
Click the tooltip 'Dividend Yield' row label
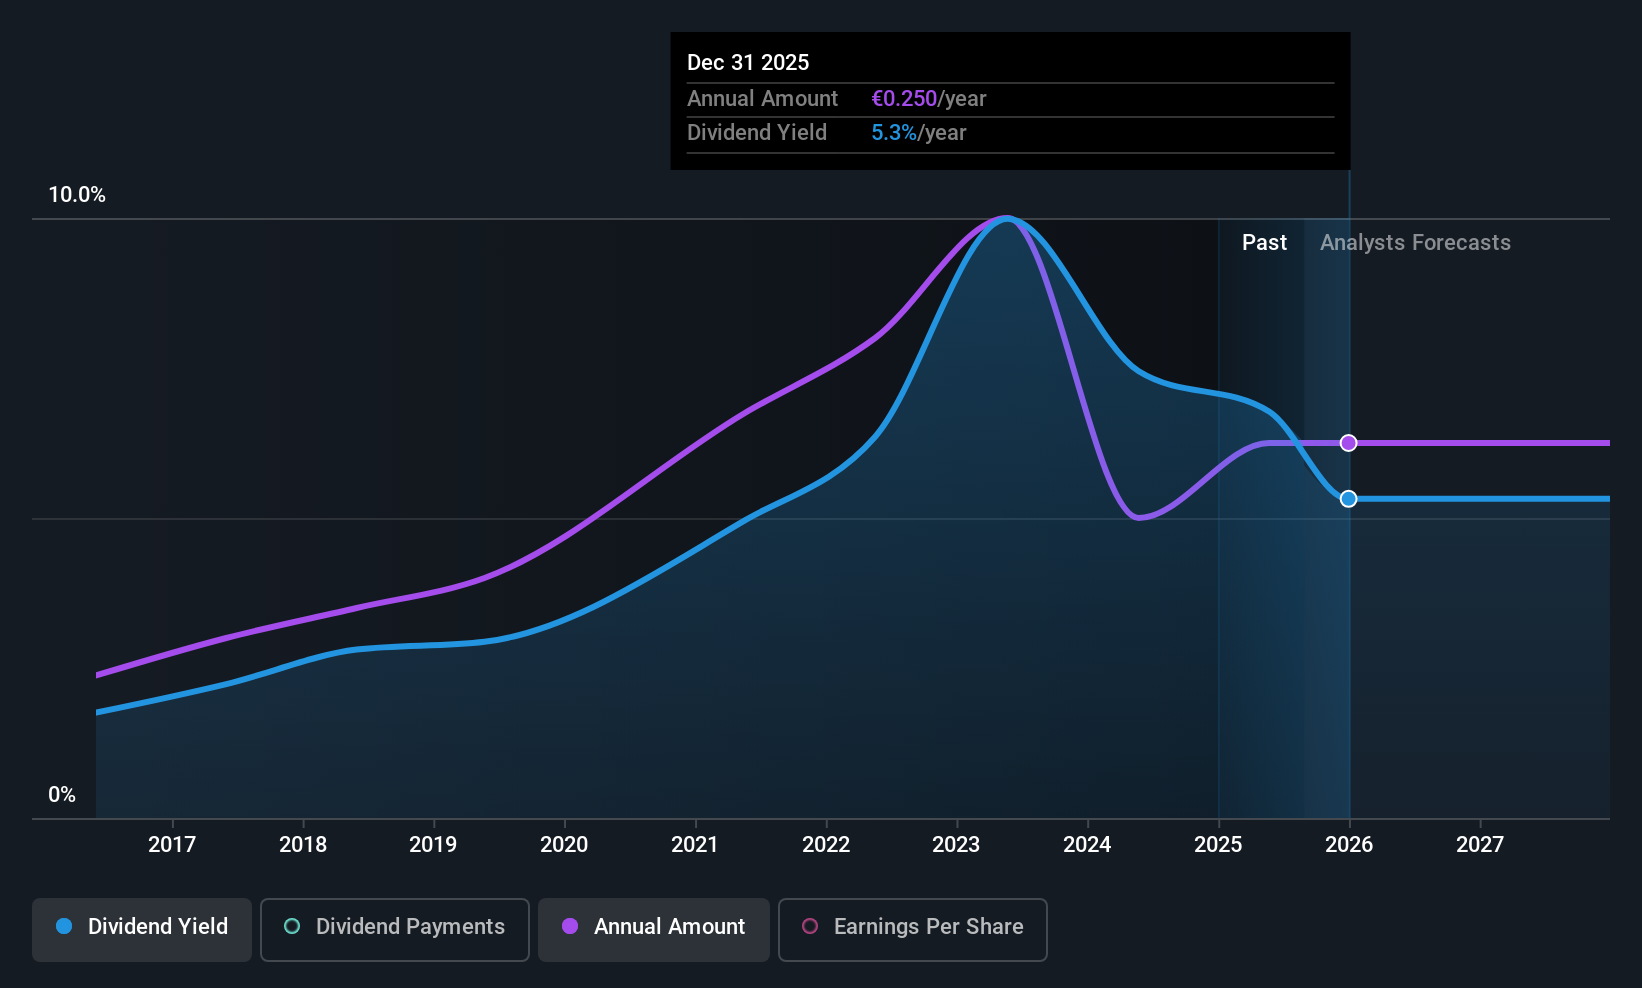click(x=757, y=133)
